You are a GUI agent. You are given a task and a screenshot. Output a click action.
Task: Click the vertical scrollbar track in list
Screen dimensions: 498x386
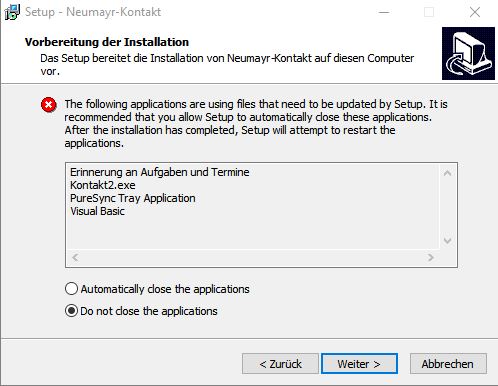point(448,207)
